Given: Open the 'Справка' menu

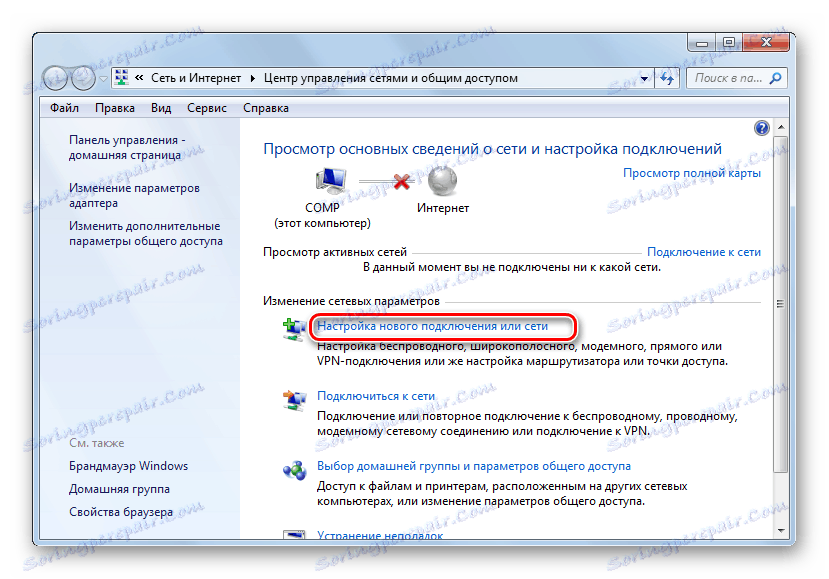Looking at the screenshot, I should 265,108.
